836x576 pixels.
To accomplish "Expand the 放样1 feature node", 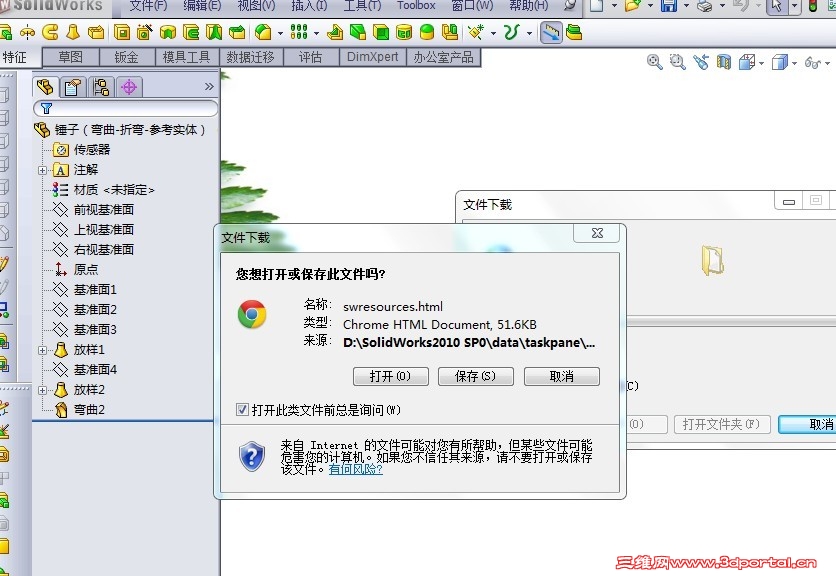I will pyautogui.click(x=43, y=350).
